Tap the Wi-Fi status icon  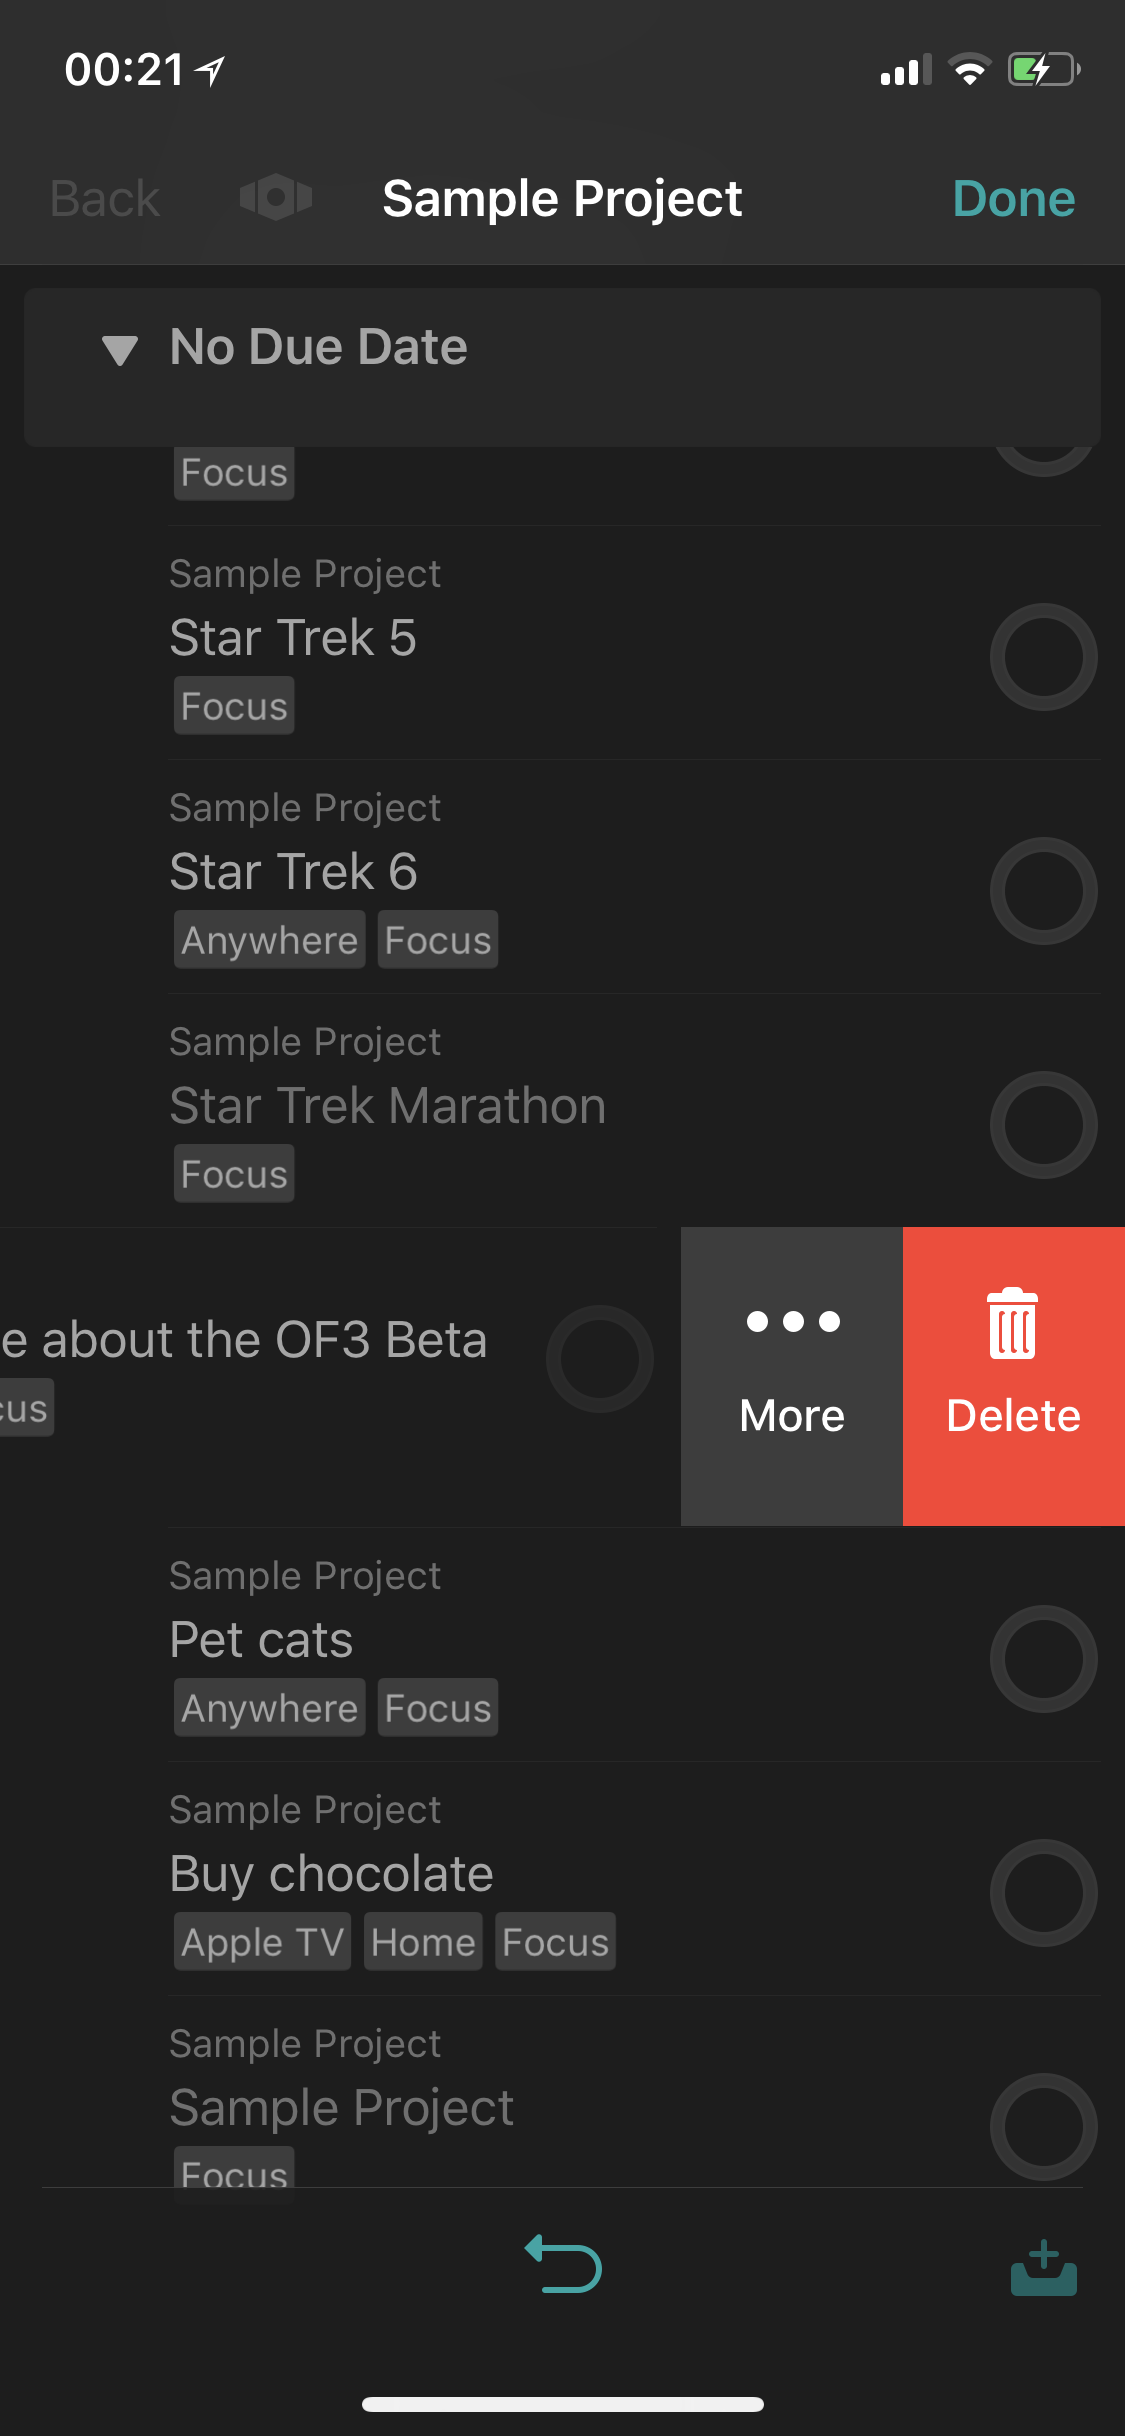point(969,70)
